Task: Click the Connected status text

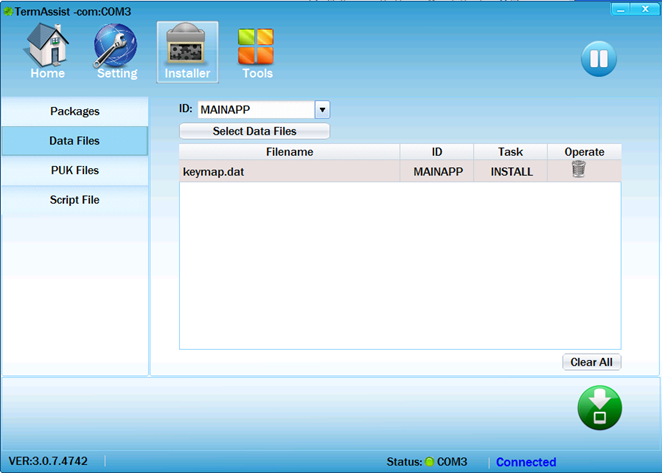Action: tap(526, 462)
